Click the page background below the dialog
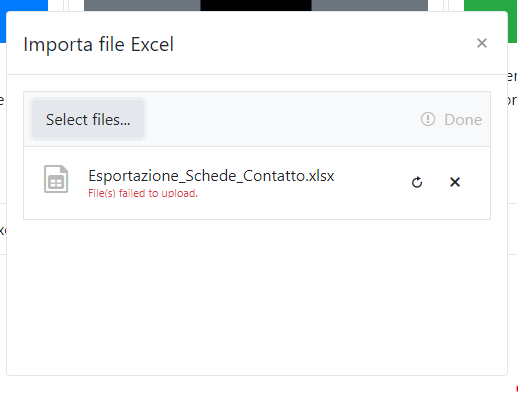Image resolution: width=518 pixels, height=403 pixels. (x=257, y=390)
